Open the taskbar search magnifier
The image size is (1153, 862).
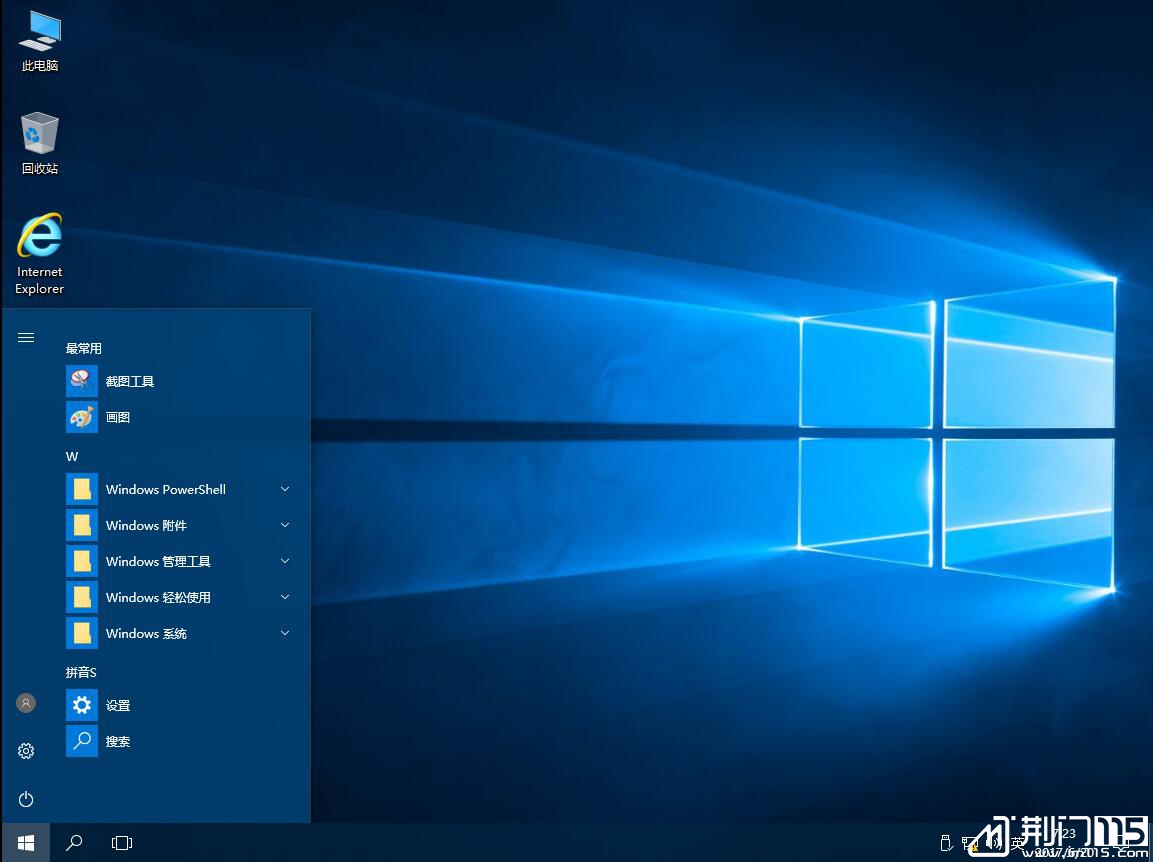click(x=74, y=843)
